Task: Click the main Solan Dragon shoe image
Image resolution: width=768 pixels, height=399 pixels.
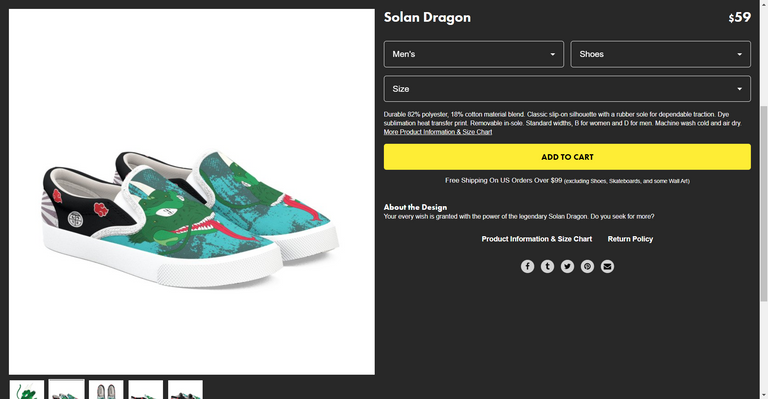Action: click(192, 192)
